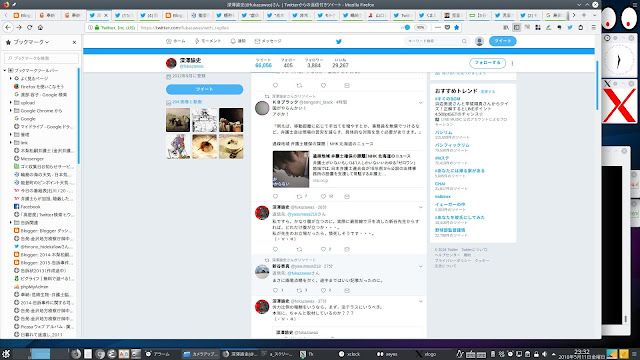640x360 pixels.
Task: Show the Firefox library icon
Action: [x=506, y=27]
